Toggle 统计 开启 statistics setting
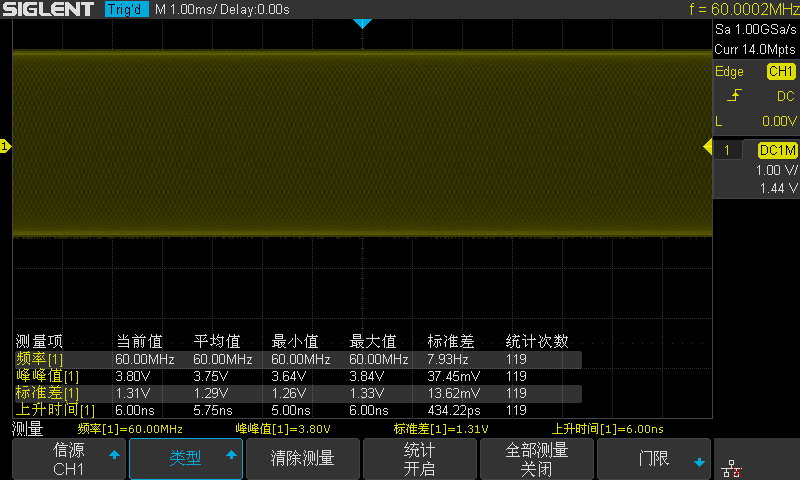This screenshot has height=480, width=800. coord(419,459)
